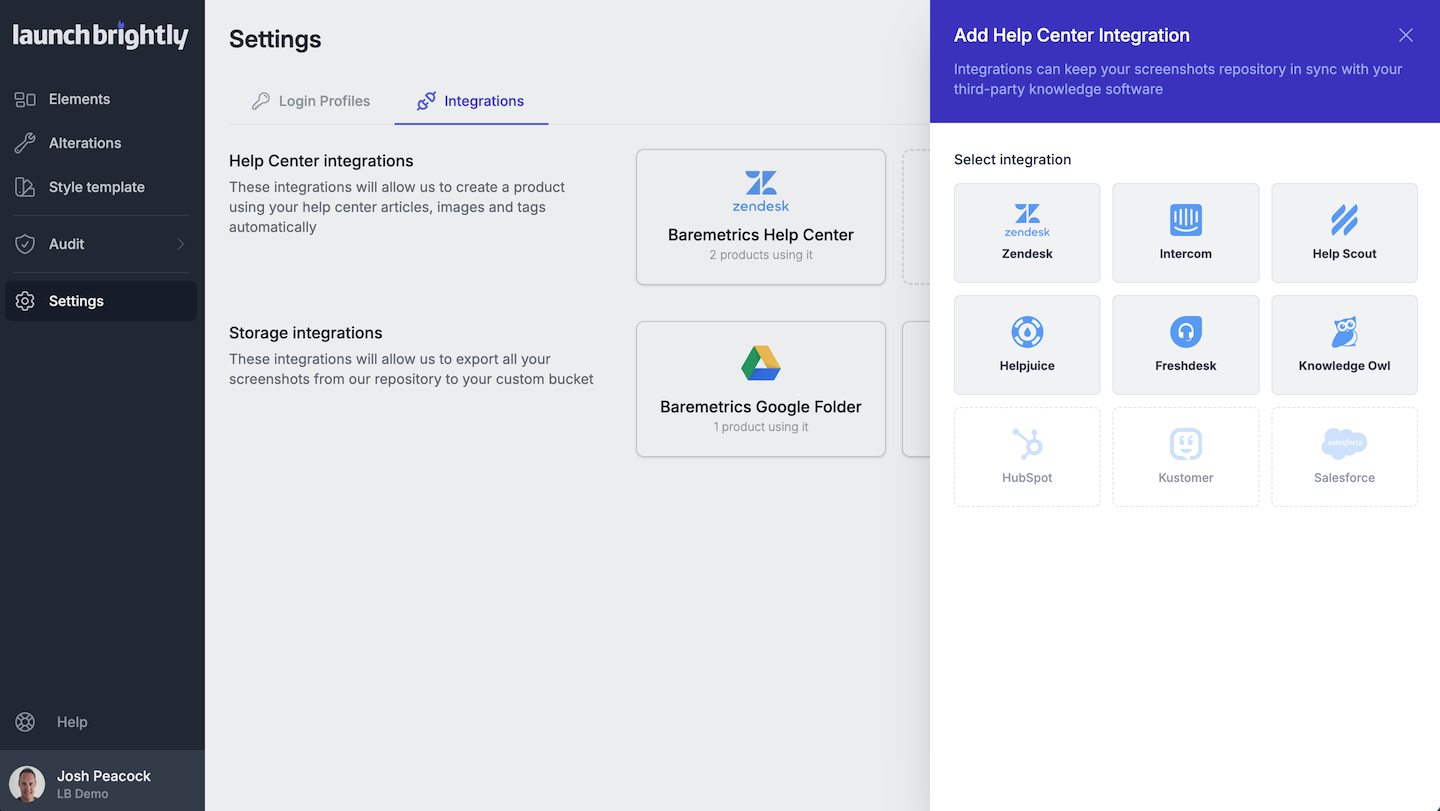
Task: Choose the Salesforce integration icon
Action: click(1344, 456)
